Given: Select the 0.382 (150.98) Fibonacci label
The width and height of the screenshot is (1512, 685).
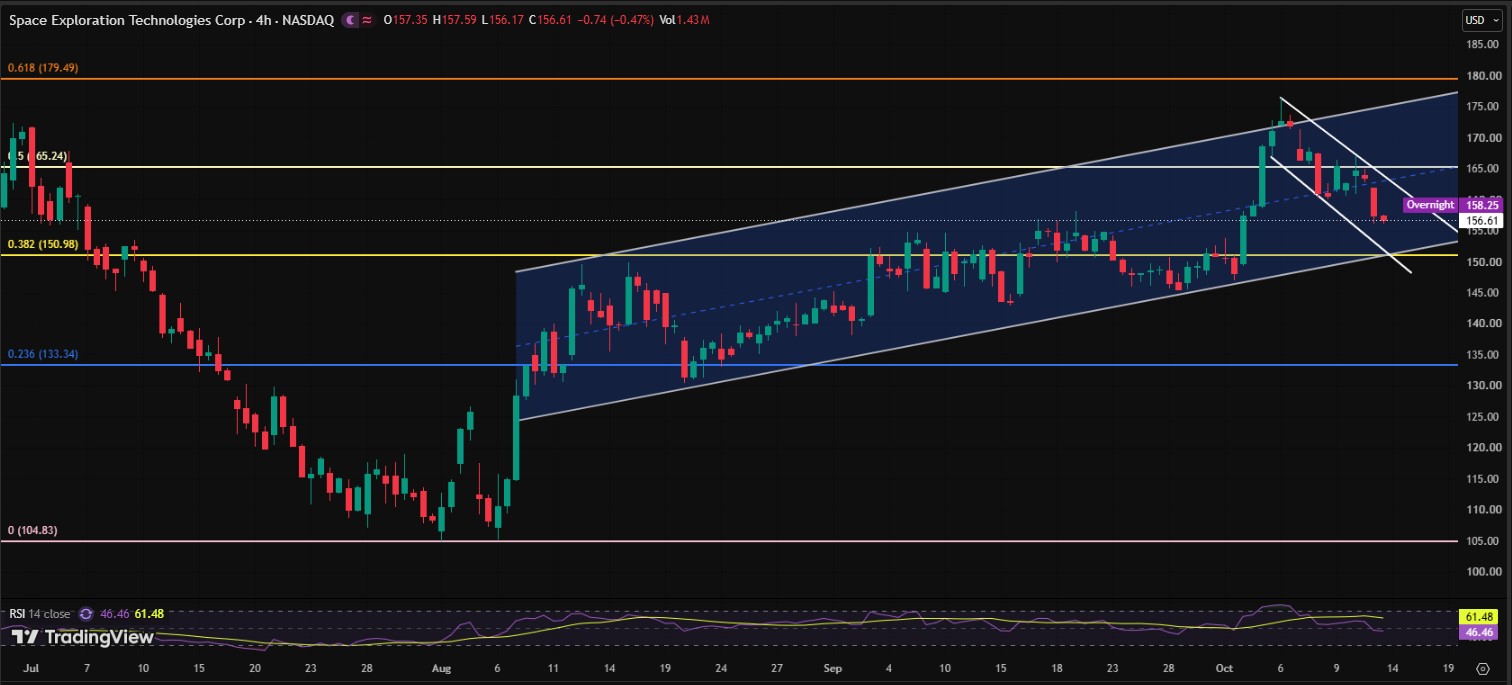Looking at the screenshot, I should tap(43, 244).
